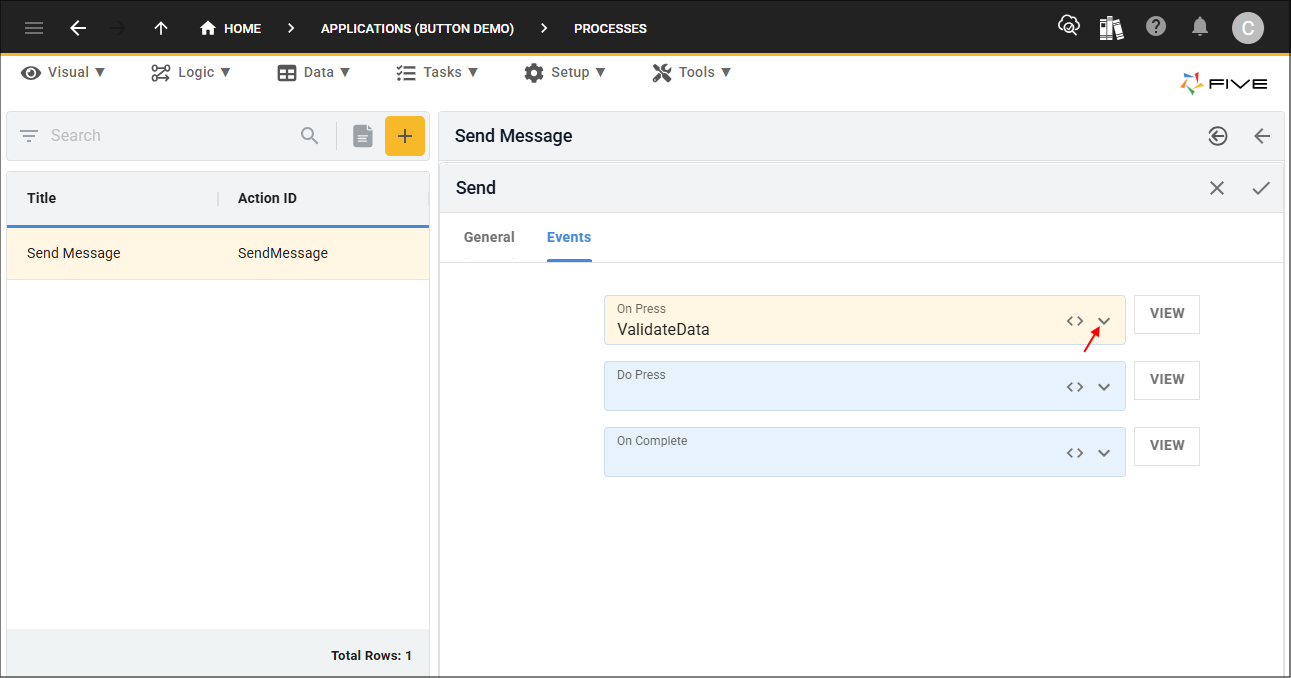Open the user avatar C

tap(1247, 28)
